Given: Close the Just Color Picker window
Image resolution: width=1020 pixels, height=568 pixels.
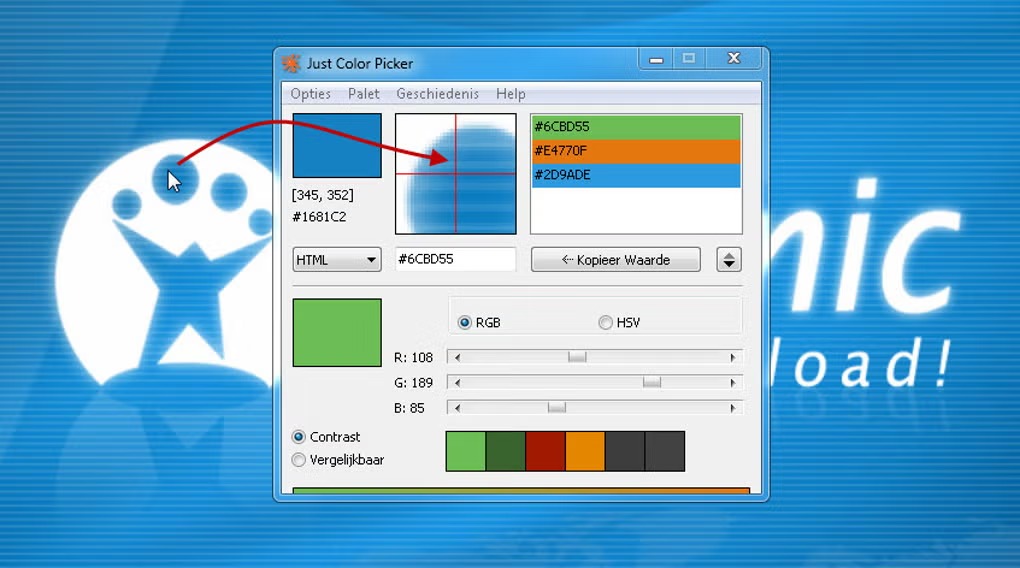Looking at the screenshot, I should coord(734,59).
